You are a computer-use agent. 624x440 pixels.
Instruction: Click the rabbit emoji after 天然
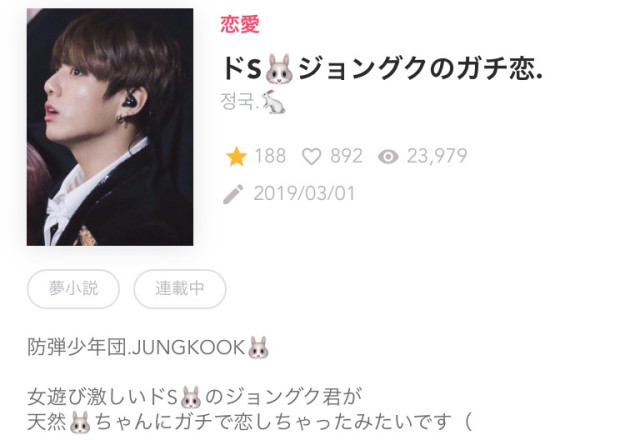coord(80,422)
